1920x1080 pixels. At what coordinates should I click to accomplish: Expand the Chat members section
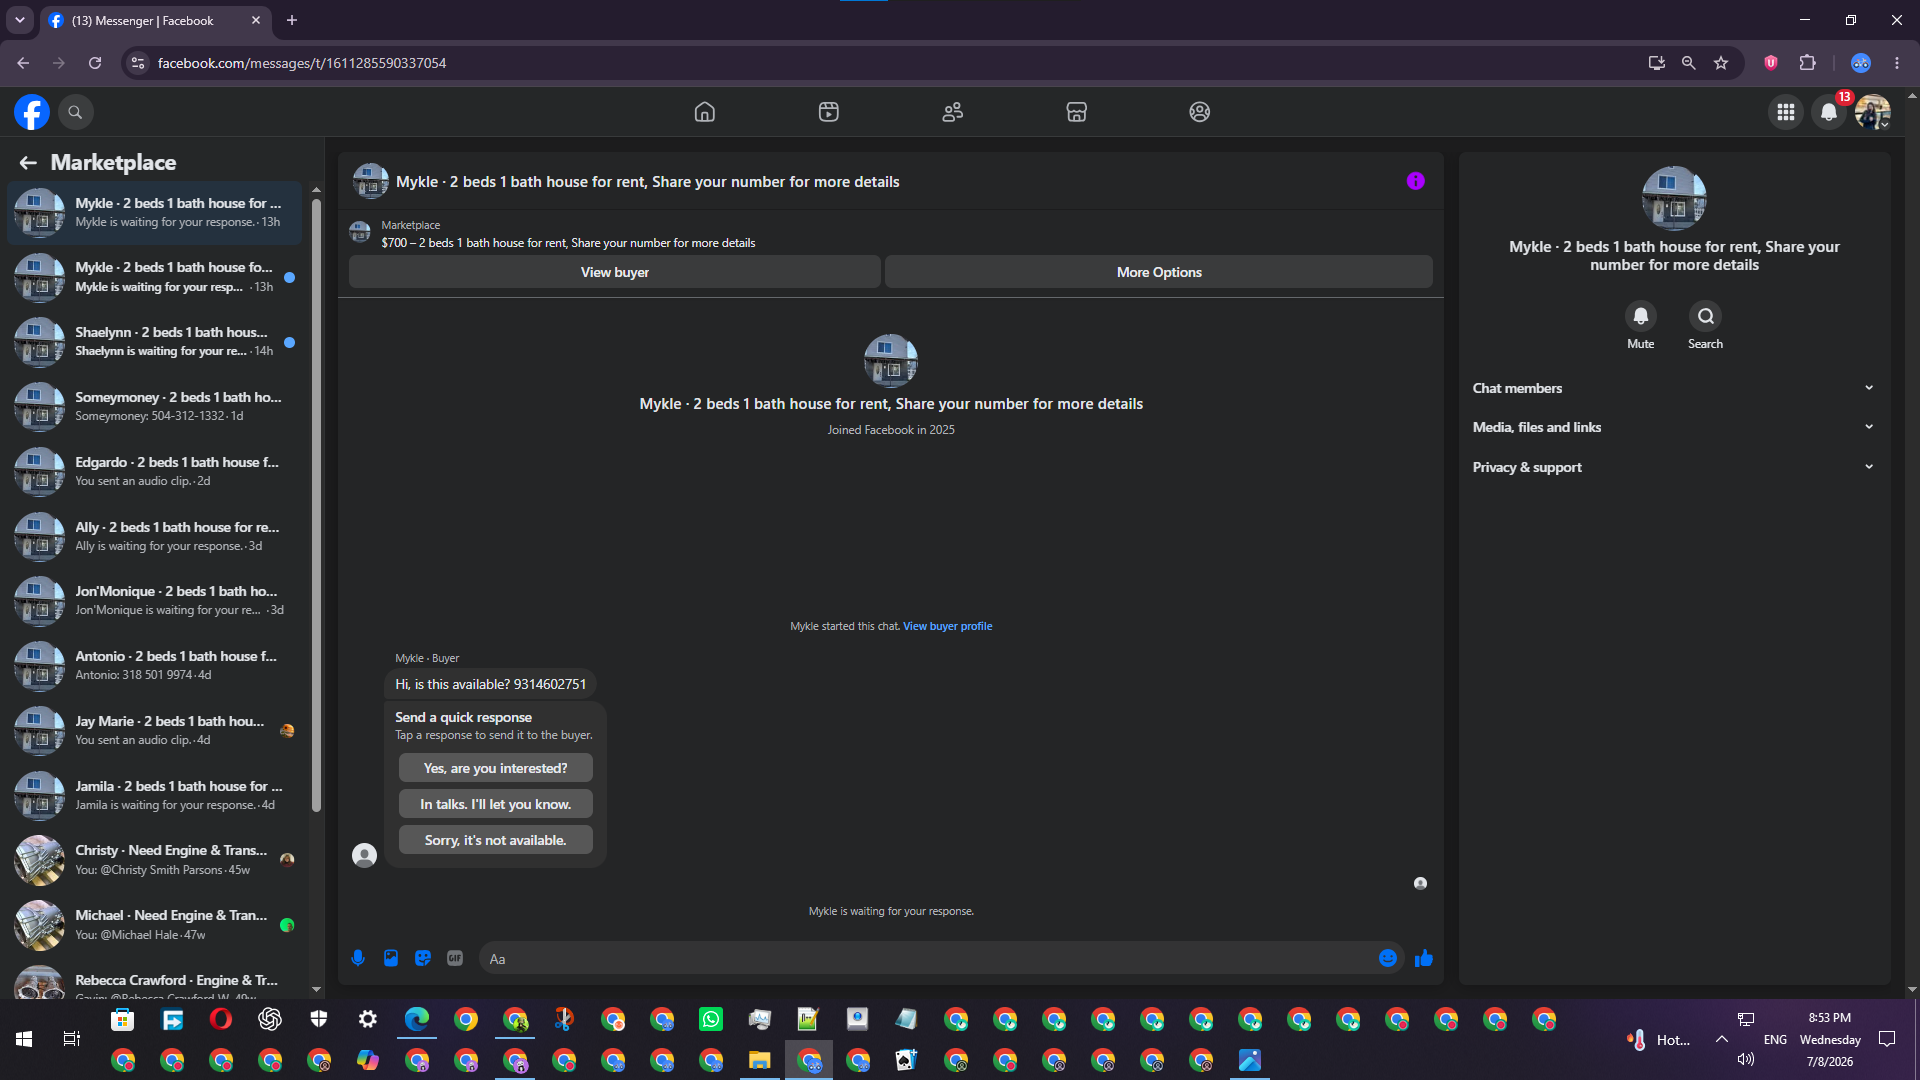(1674, 388)
